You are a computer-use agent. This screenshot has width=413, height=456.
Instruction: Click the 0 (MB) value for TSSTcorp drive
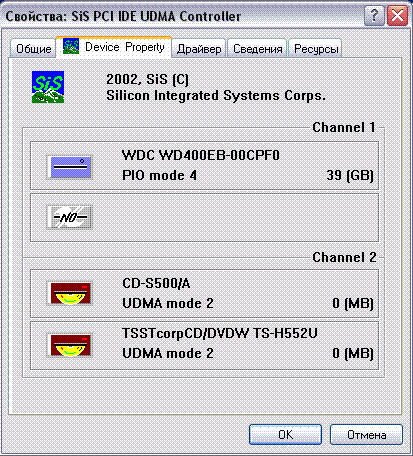pos(353,353)
